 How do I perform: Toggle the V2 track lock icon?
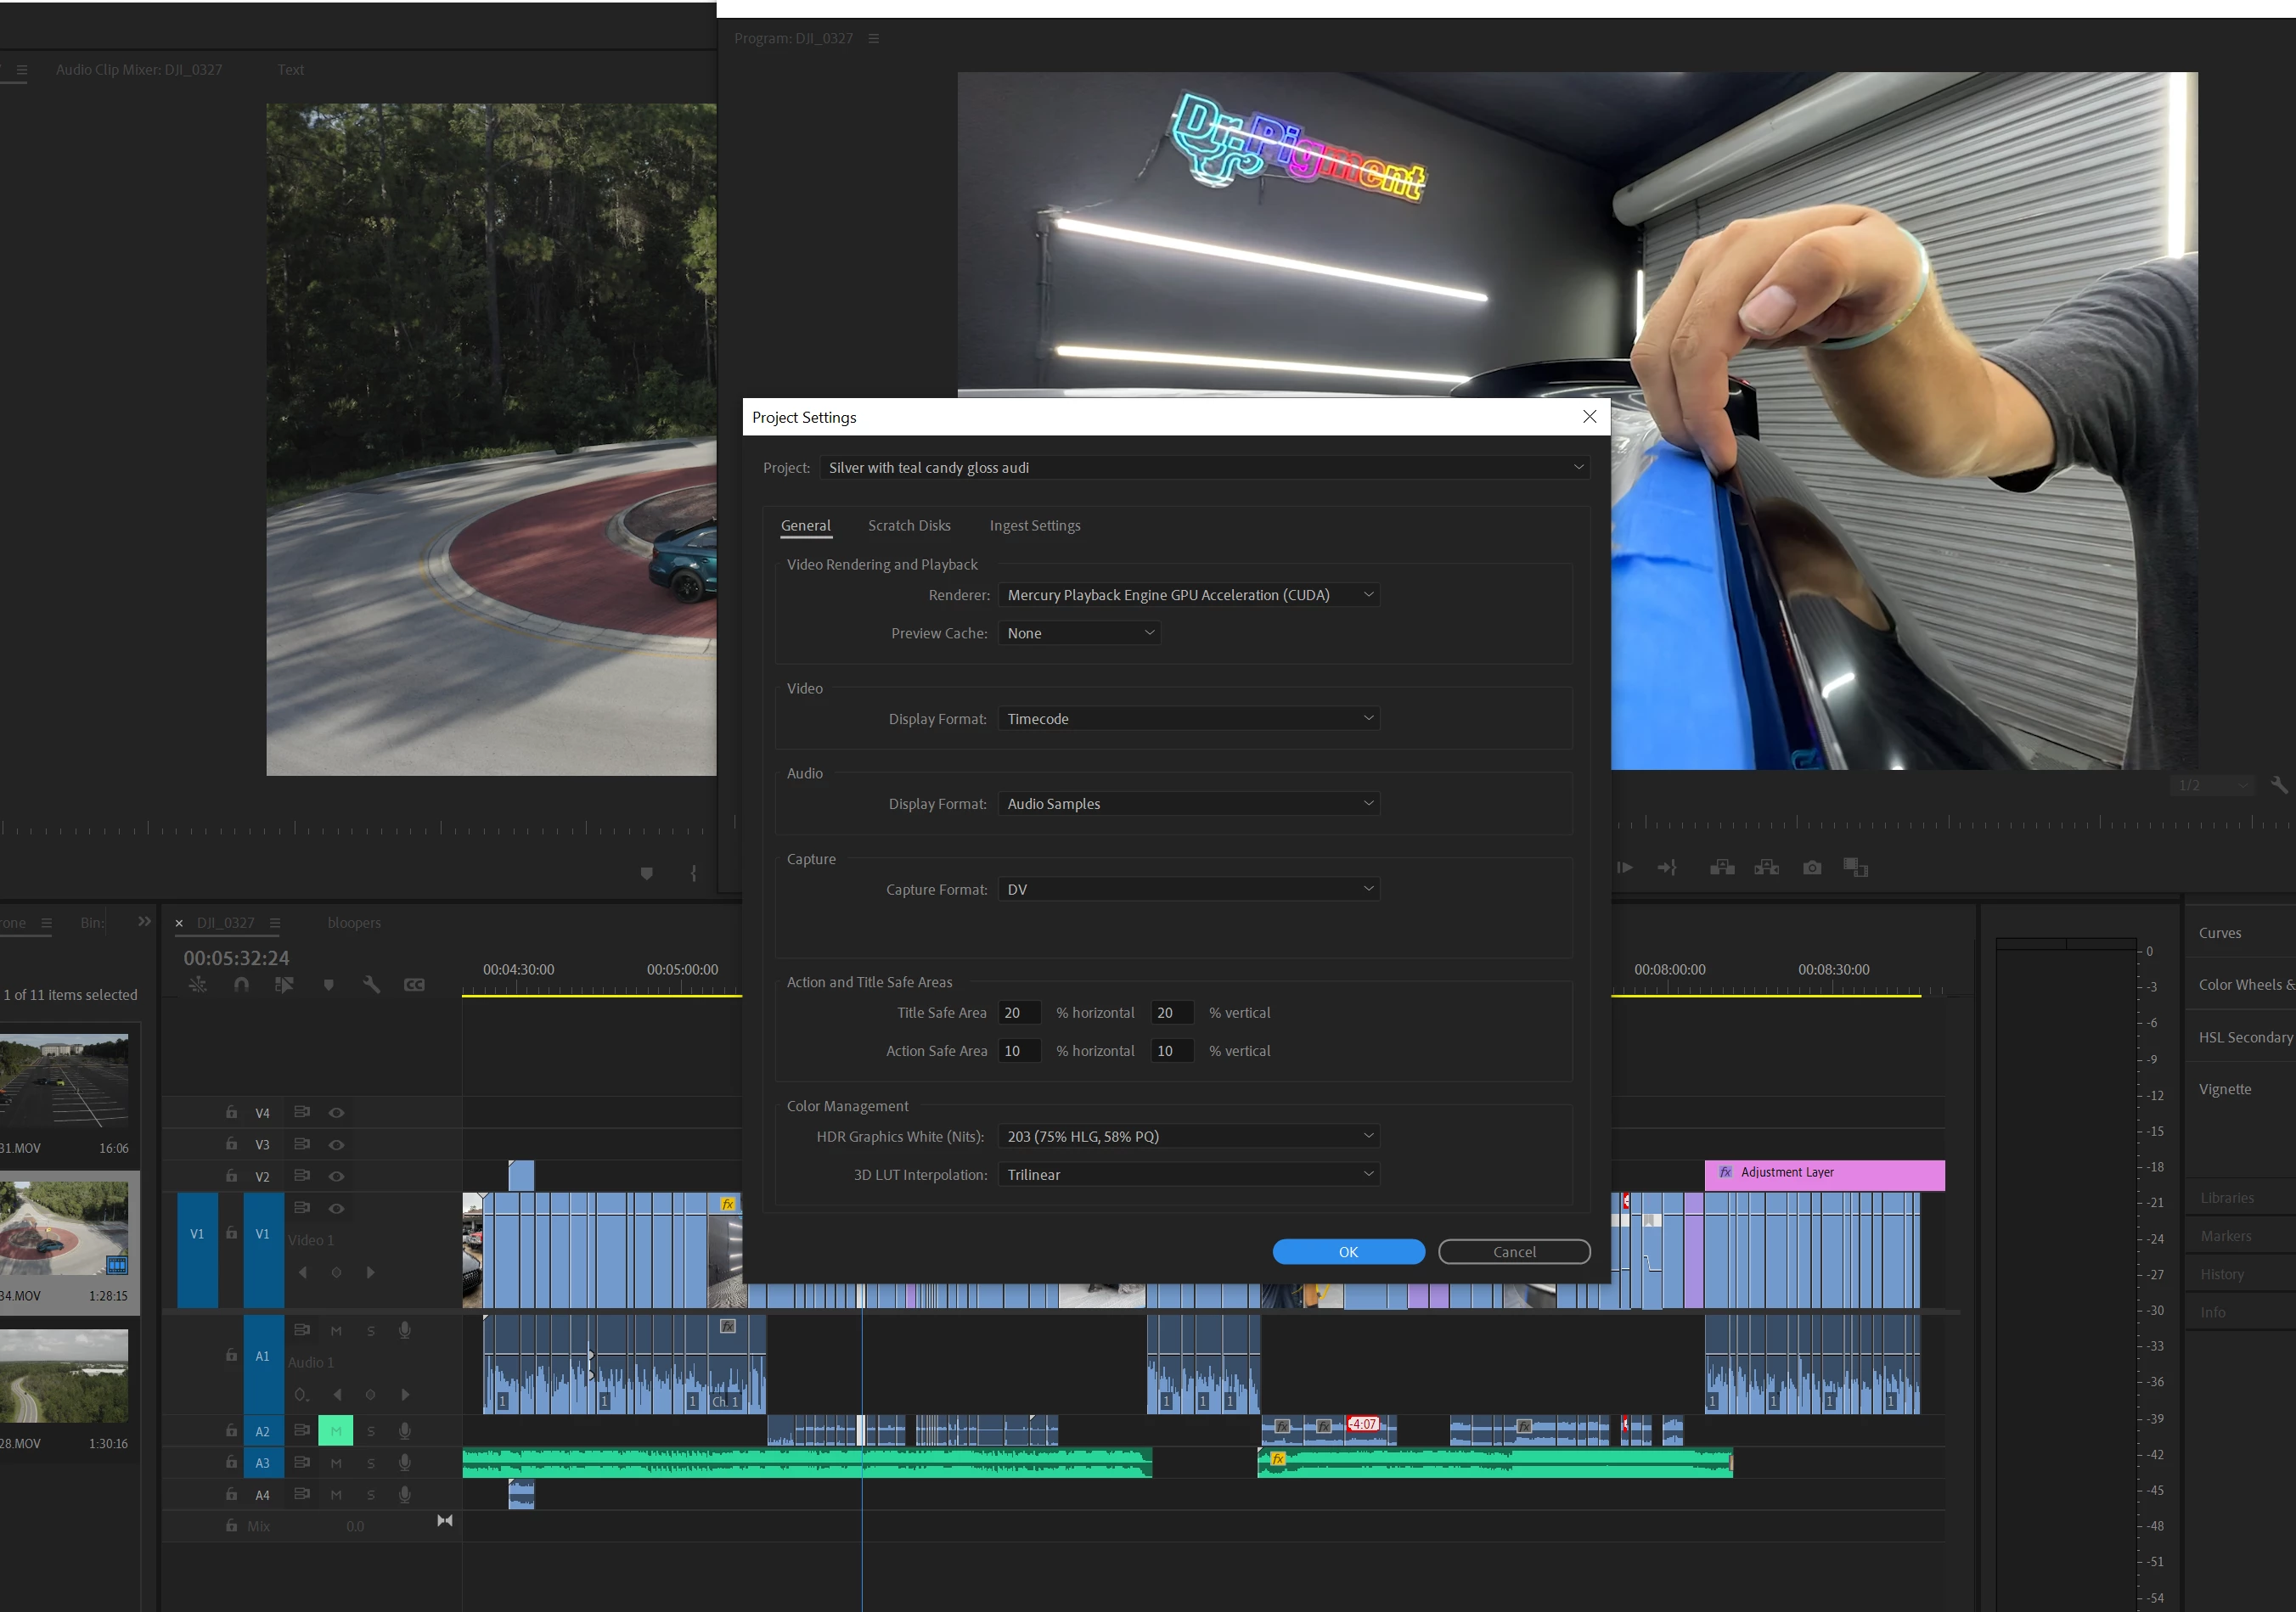[x=231, y=1176]
